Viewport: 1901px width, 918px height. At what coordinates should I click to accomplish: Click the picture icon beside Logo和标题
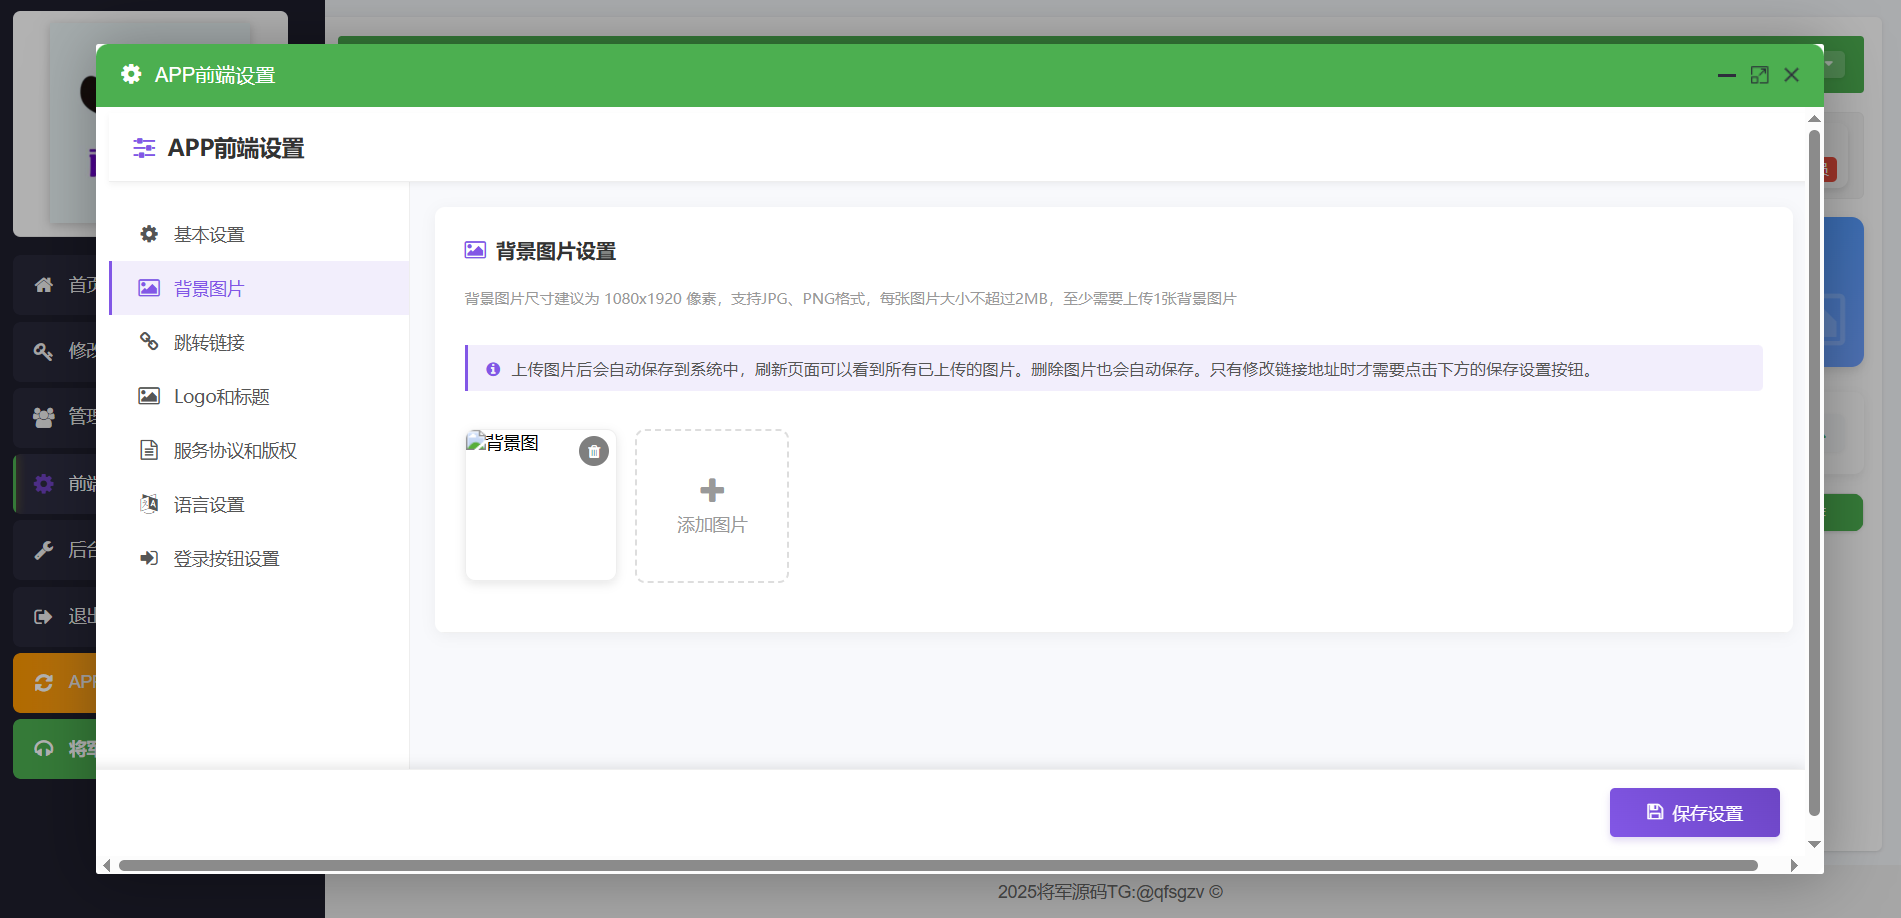point(149,396)
